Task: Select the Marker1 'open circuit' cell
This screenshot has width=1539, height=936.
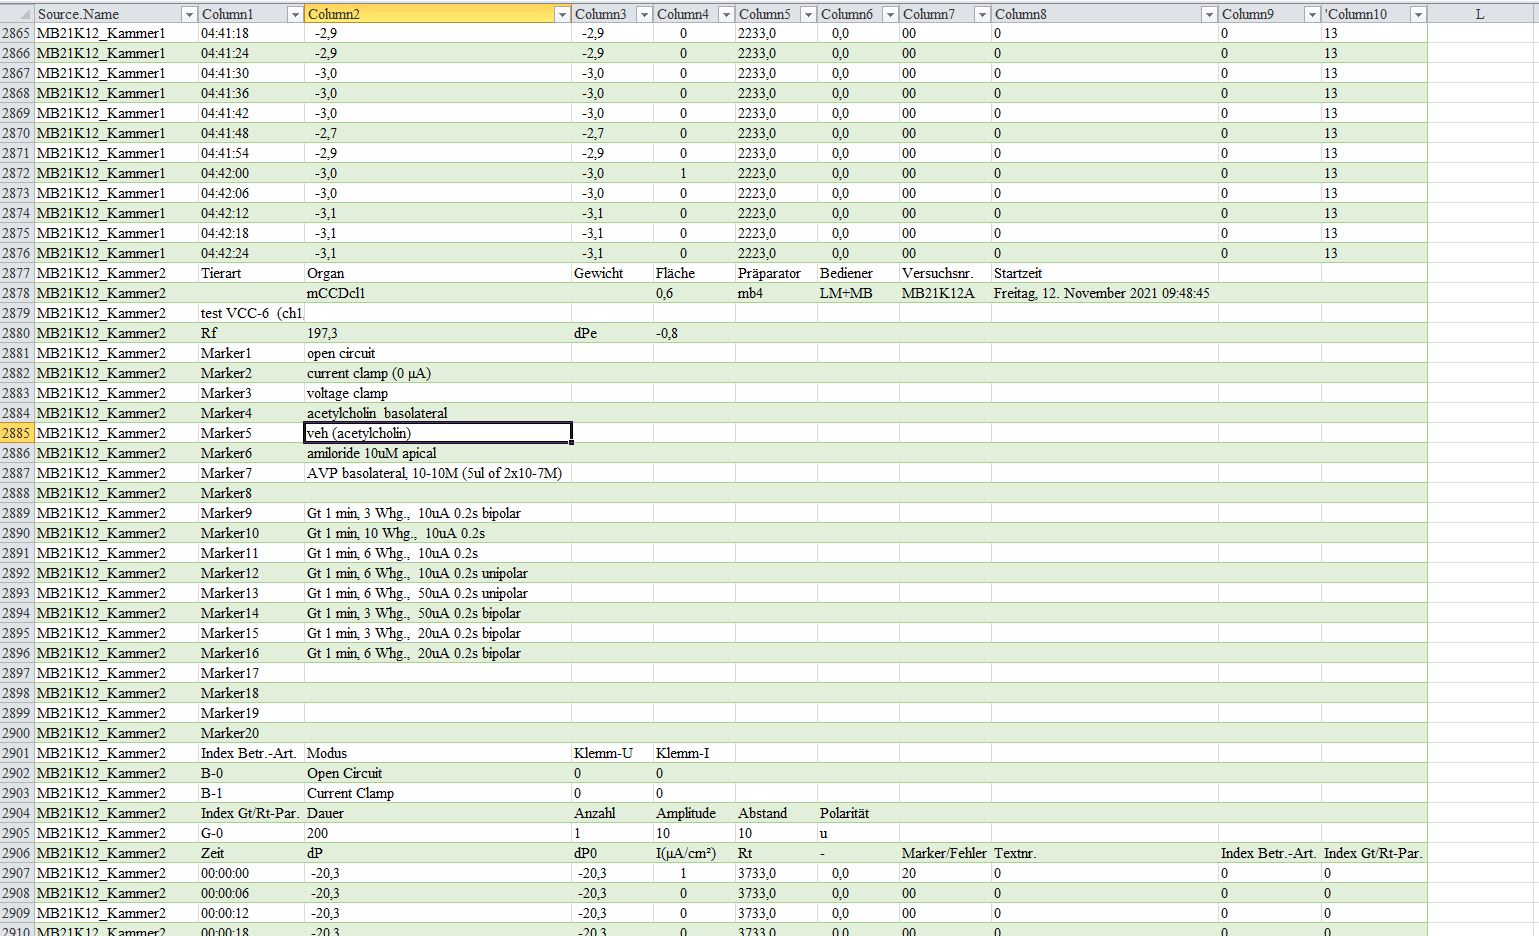Action: (437, 353)
